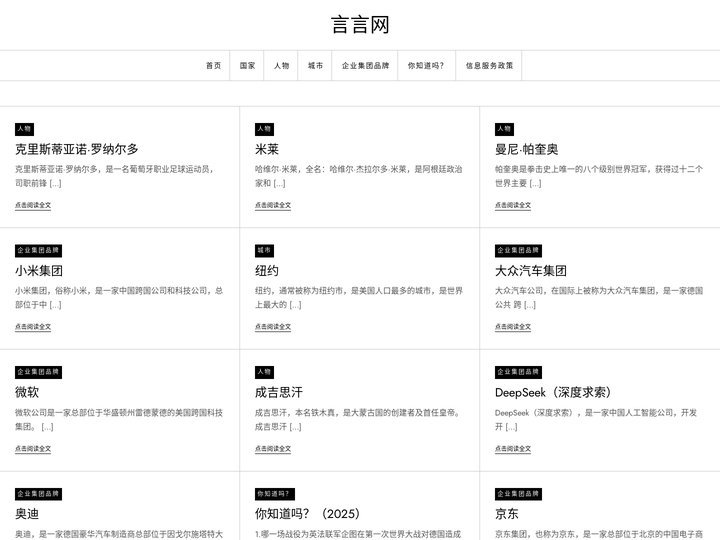This screenshot has width=720, height=540.
Task: Click the 企业集团品牌 tag above 奥迪
Action: pos(39,494)
